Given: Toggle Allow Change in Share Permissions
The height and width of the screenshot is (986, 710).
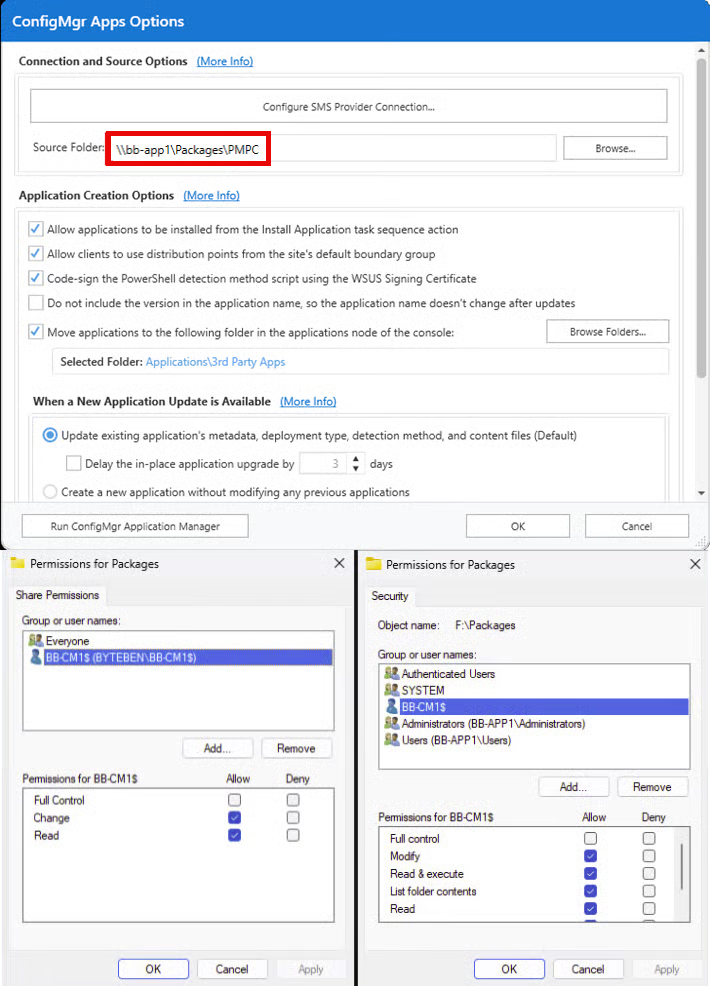Looking at the screenshot, I should click(235, 817).
